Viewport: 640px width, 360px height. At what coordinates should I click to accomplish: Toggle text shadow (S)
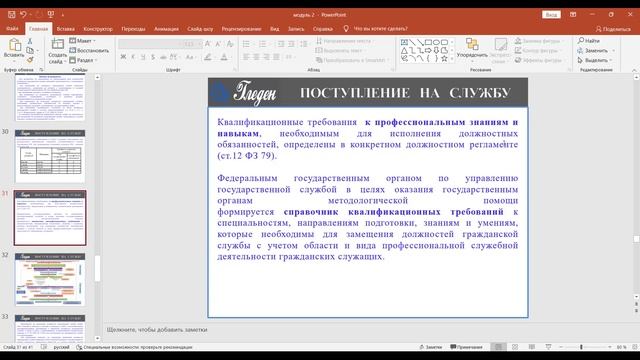coord(153,57)
